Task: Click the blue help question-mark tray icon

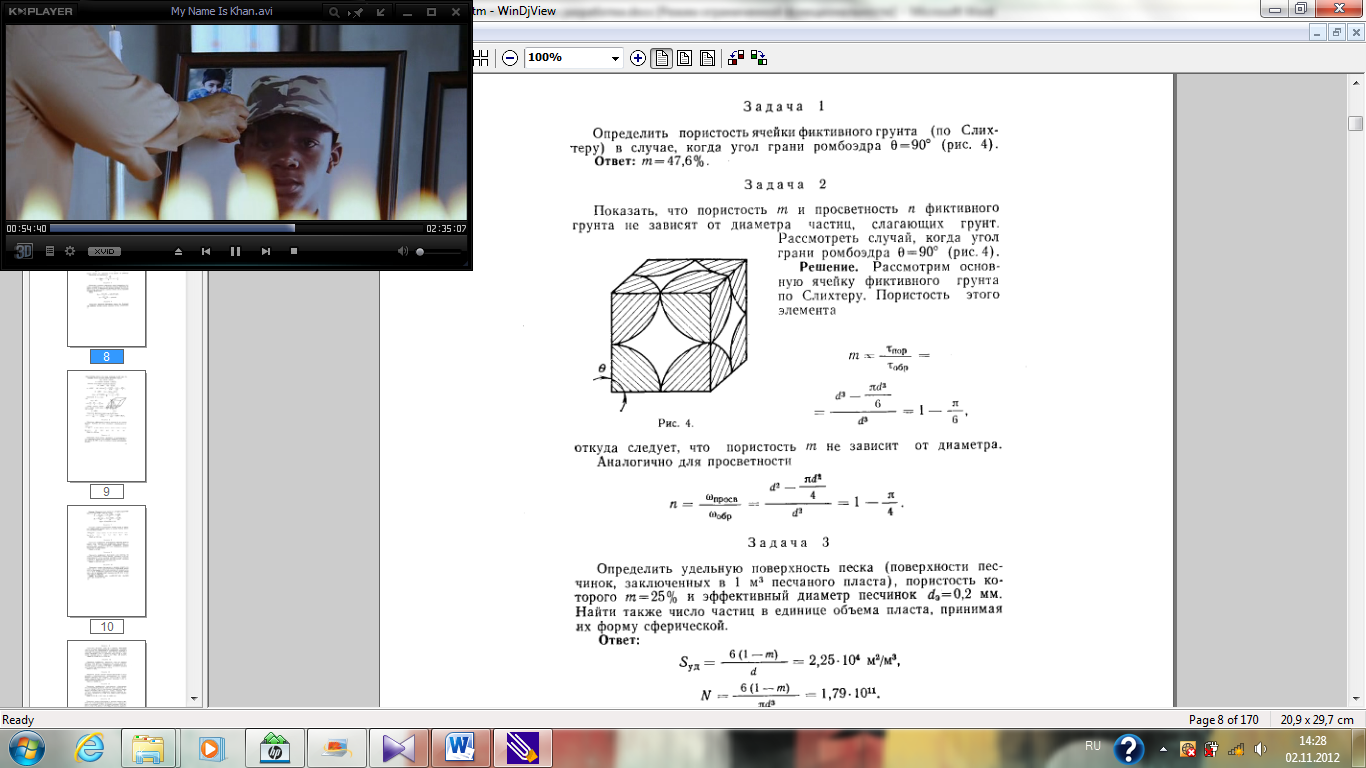Action: pyautogui.click(x=1129, y=749)
